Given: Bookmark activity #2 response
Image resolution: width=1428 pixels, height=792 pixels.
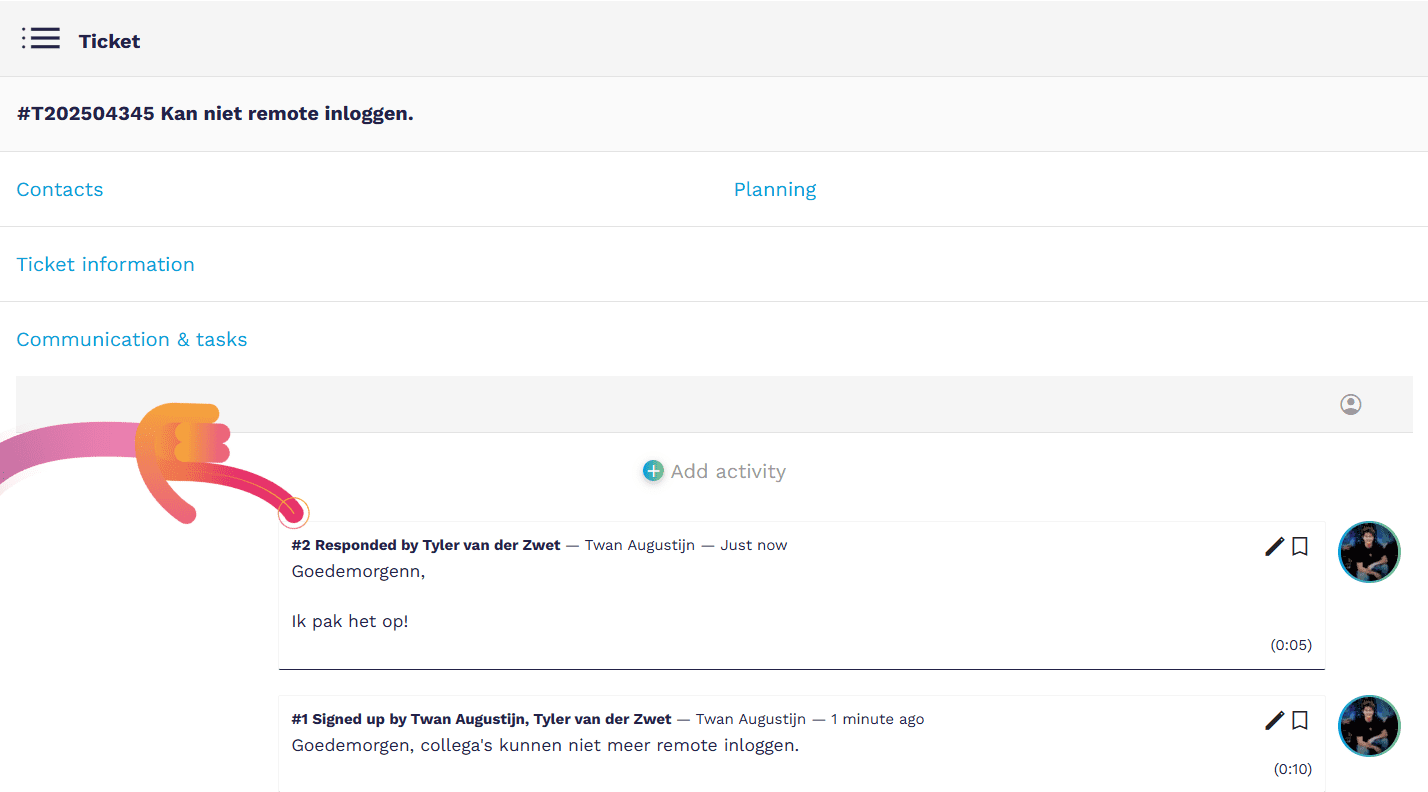Looking at the screenshot, I should [1300, 546].
